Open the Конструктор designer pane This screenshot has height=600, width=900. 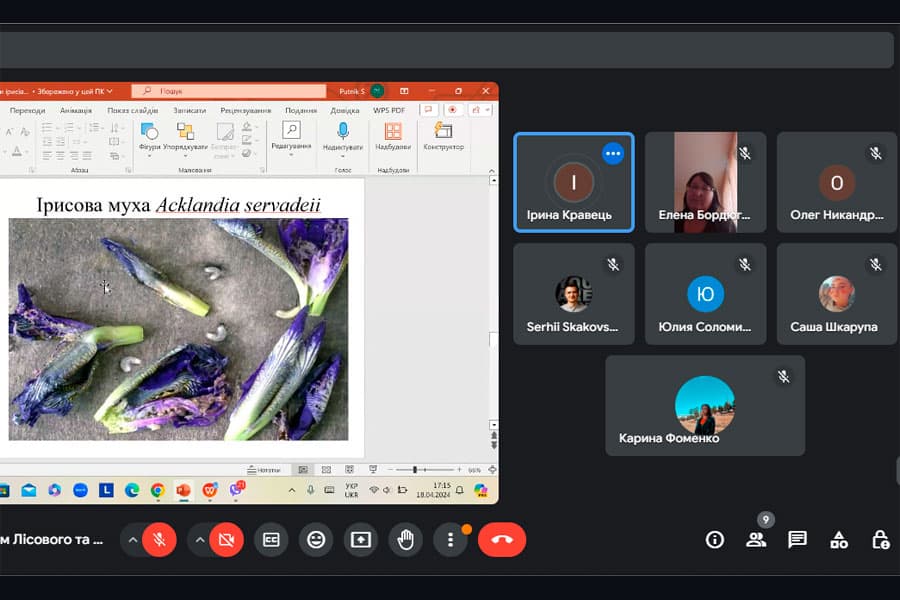(443, 137)
